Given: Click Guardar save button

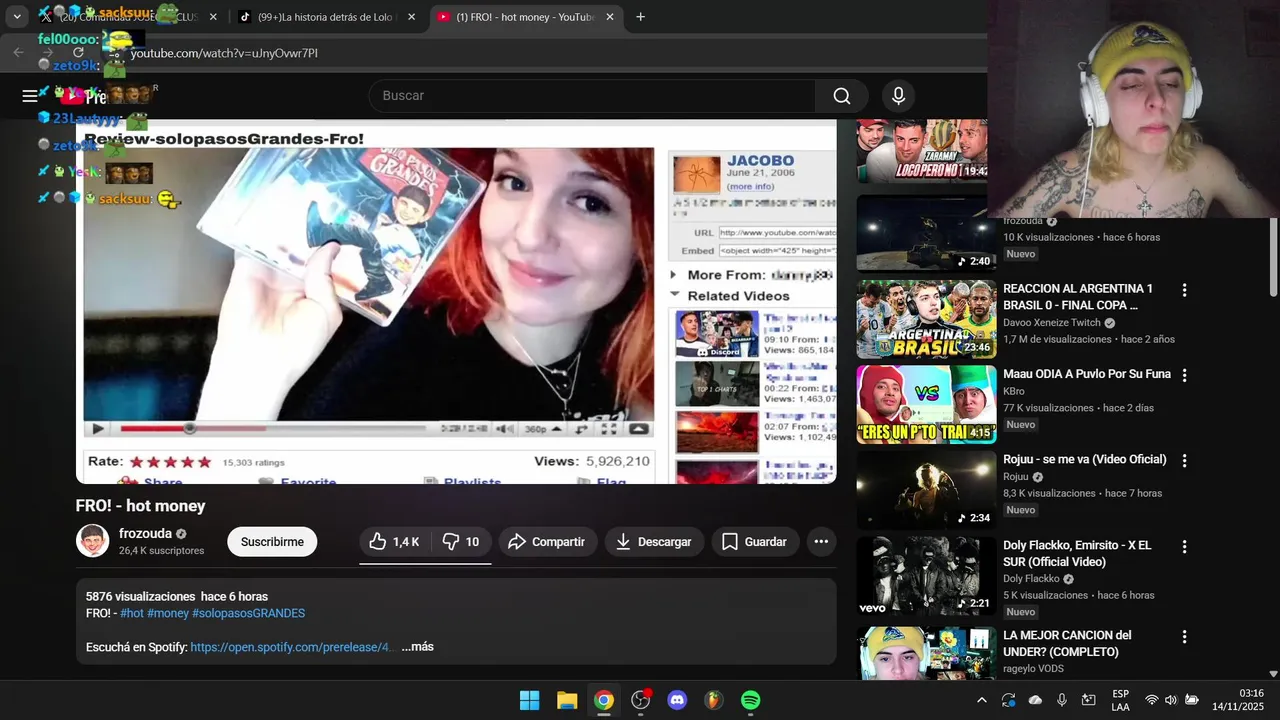Looking at the screenshot, I should [x=755, y=542].
